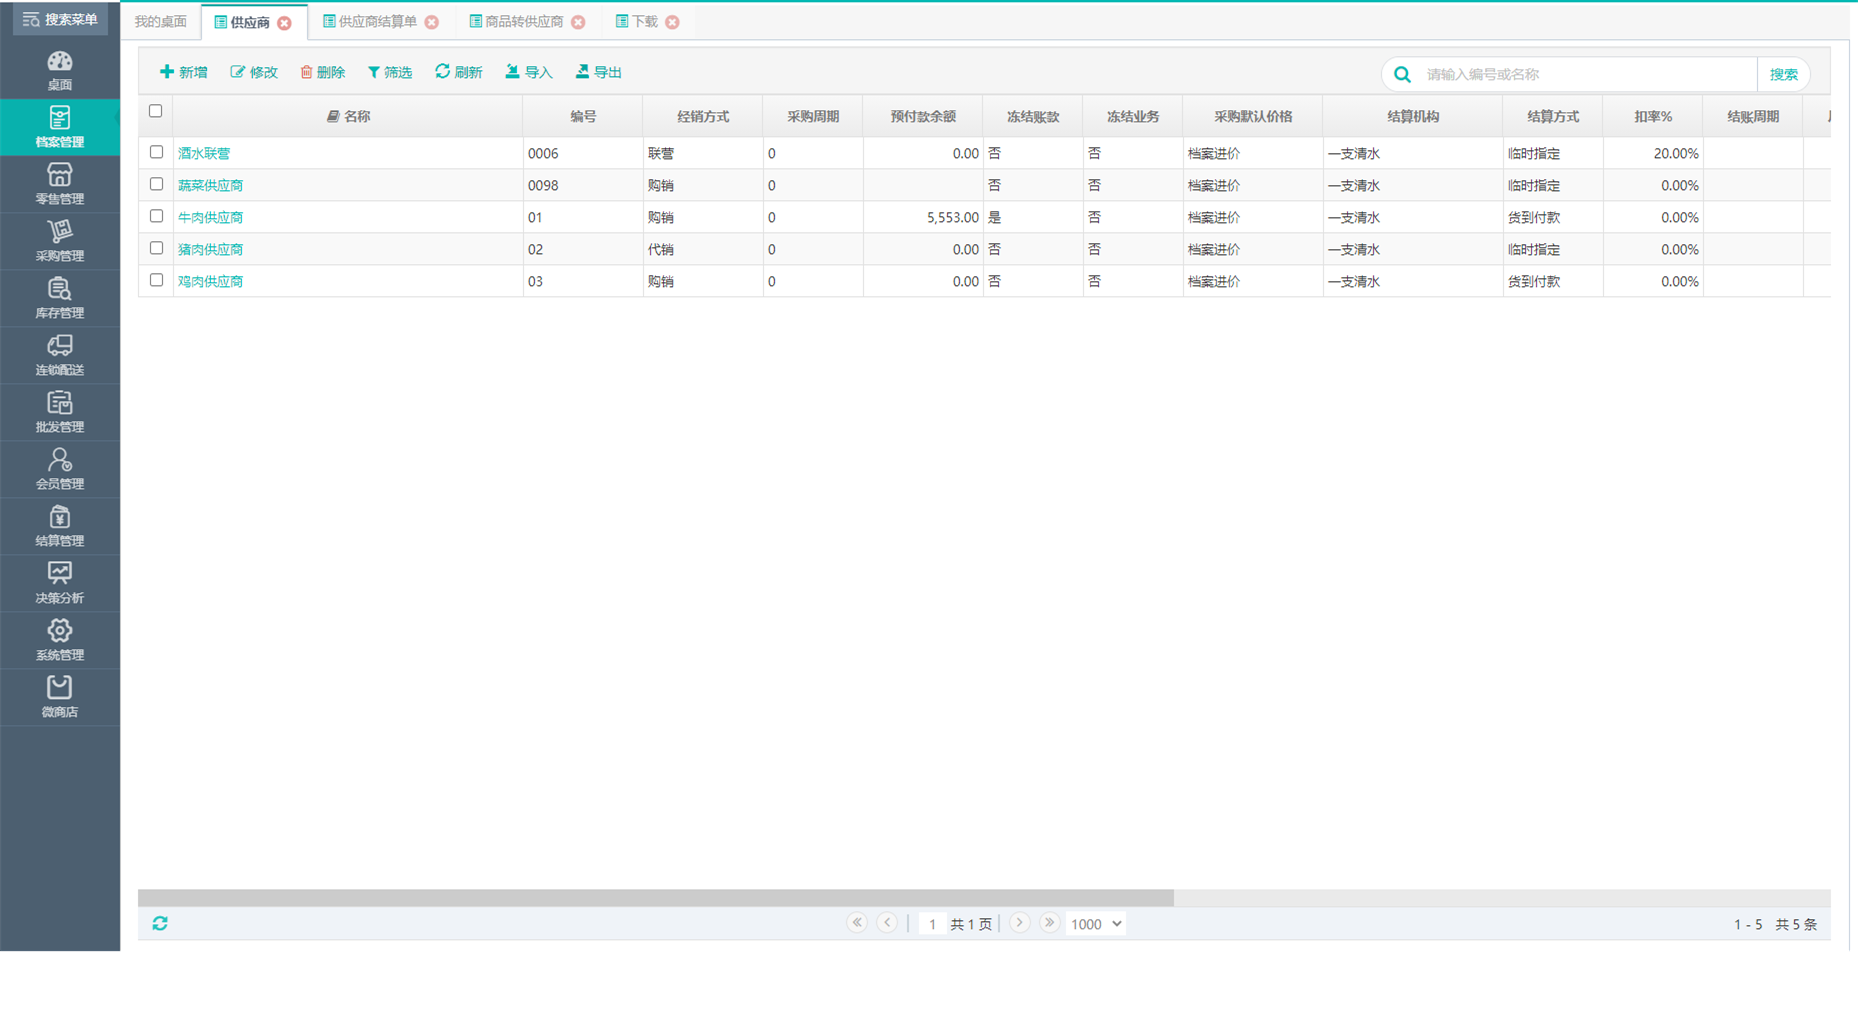Open 结算管理 in the sidebar
The height and width of the screenshot is (1009, 1858).
[x=60, y=526]
